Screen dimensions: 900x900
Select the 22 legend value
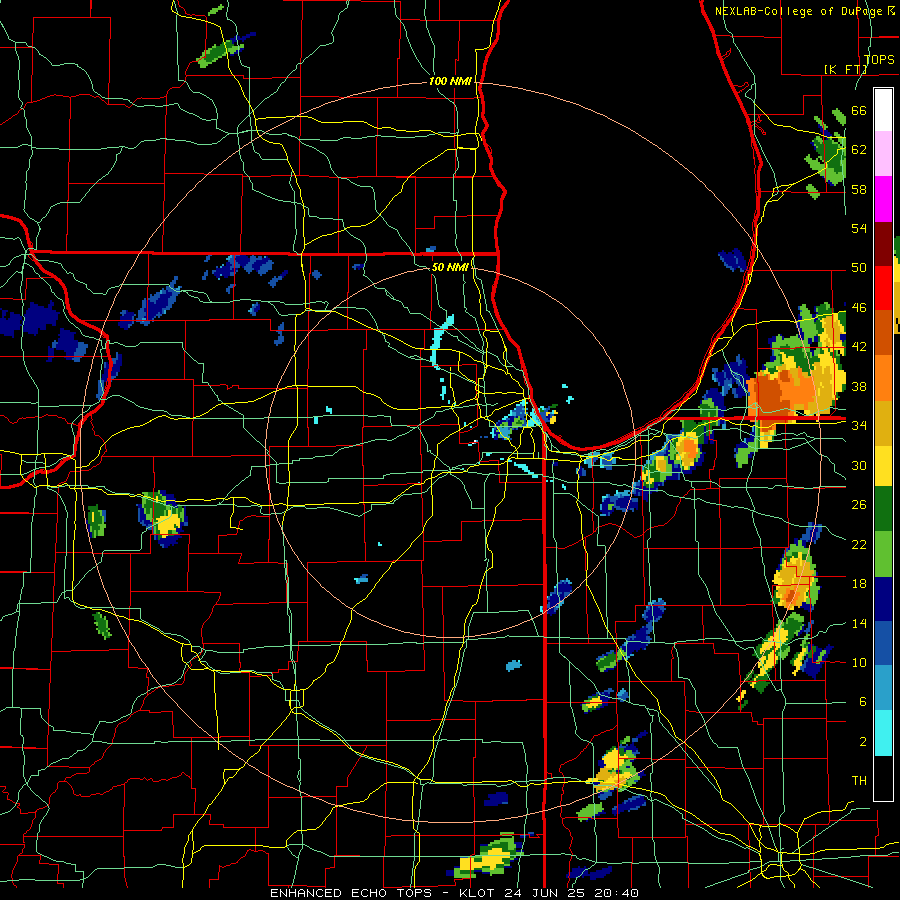pos(859,544)
